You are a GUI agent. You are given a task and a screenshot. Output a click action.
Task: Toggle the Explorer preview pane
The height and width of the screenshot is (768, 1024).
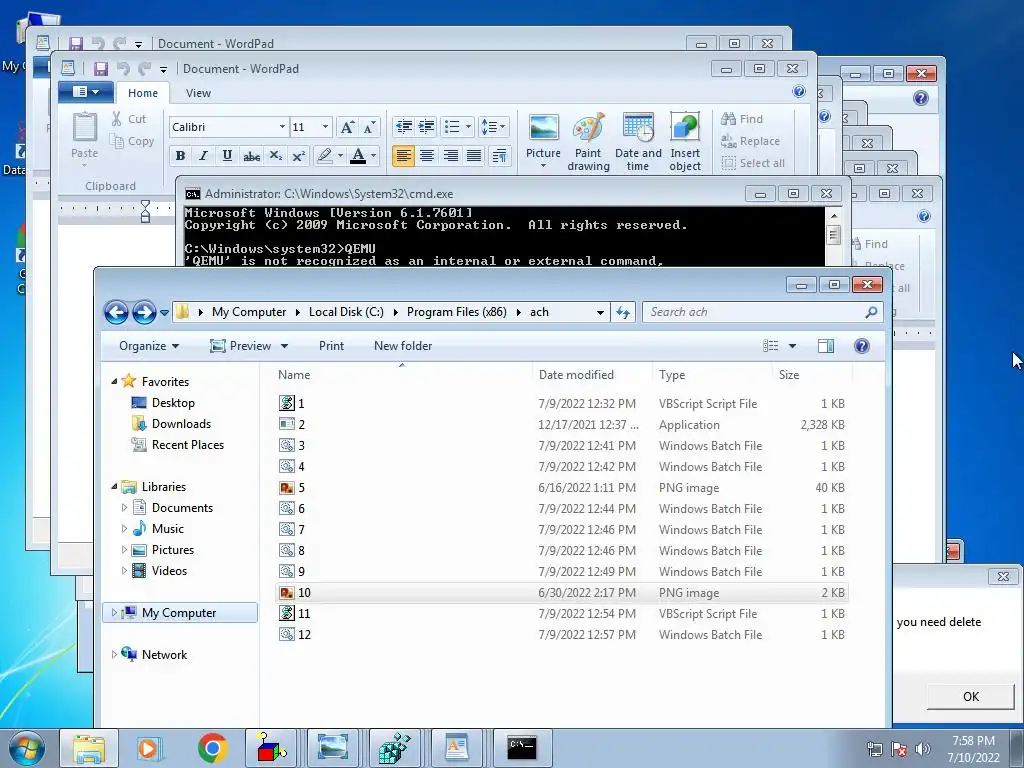tap(826, 346)
